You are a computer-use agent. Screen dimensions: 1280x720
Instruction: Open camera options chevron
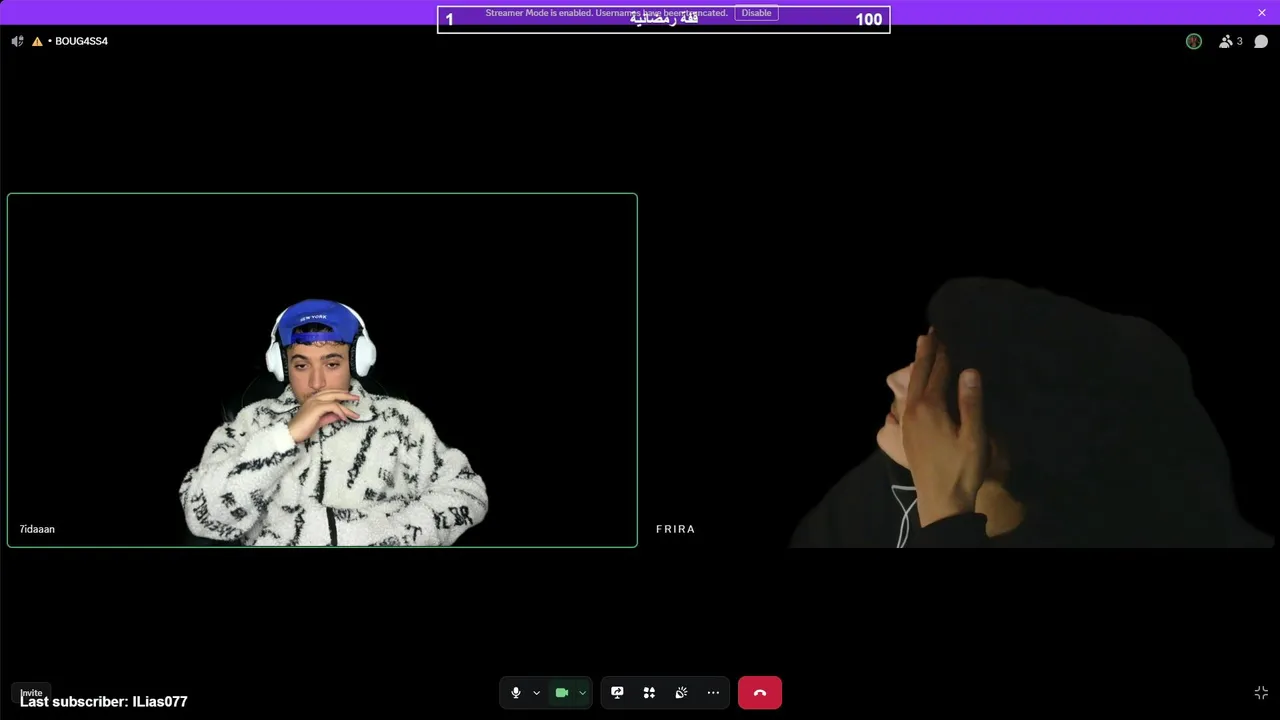(x=582, y=693)
